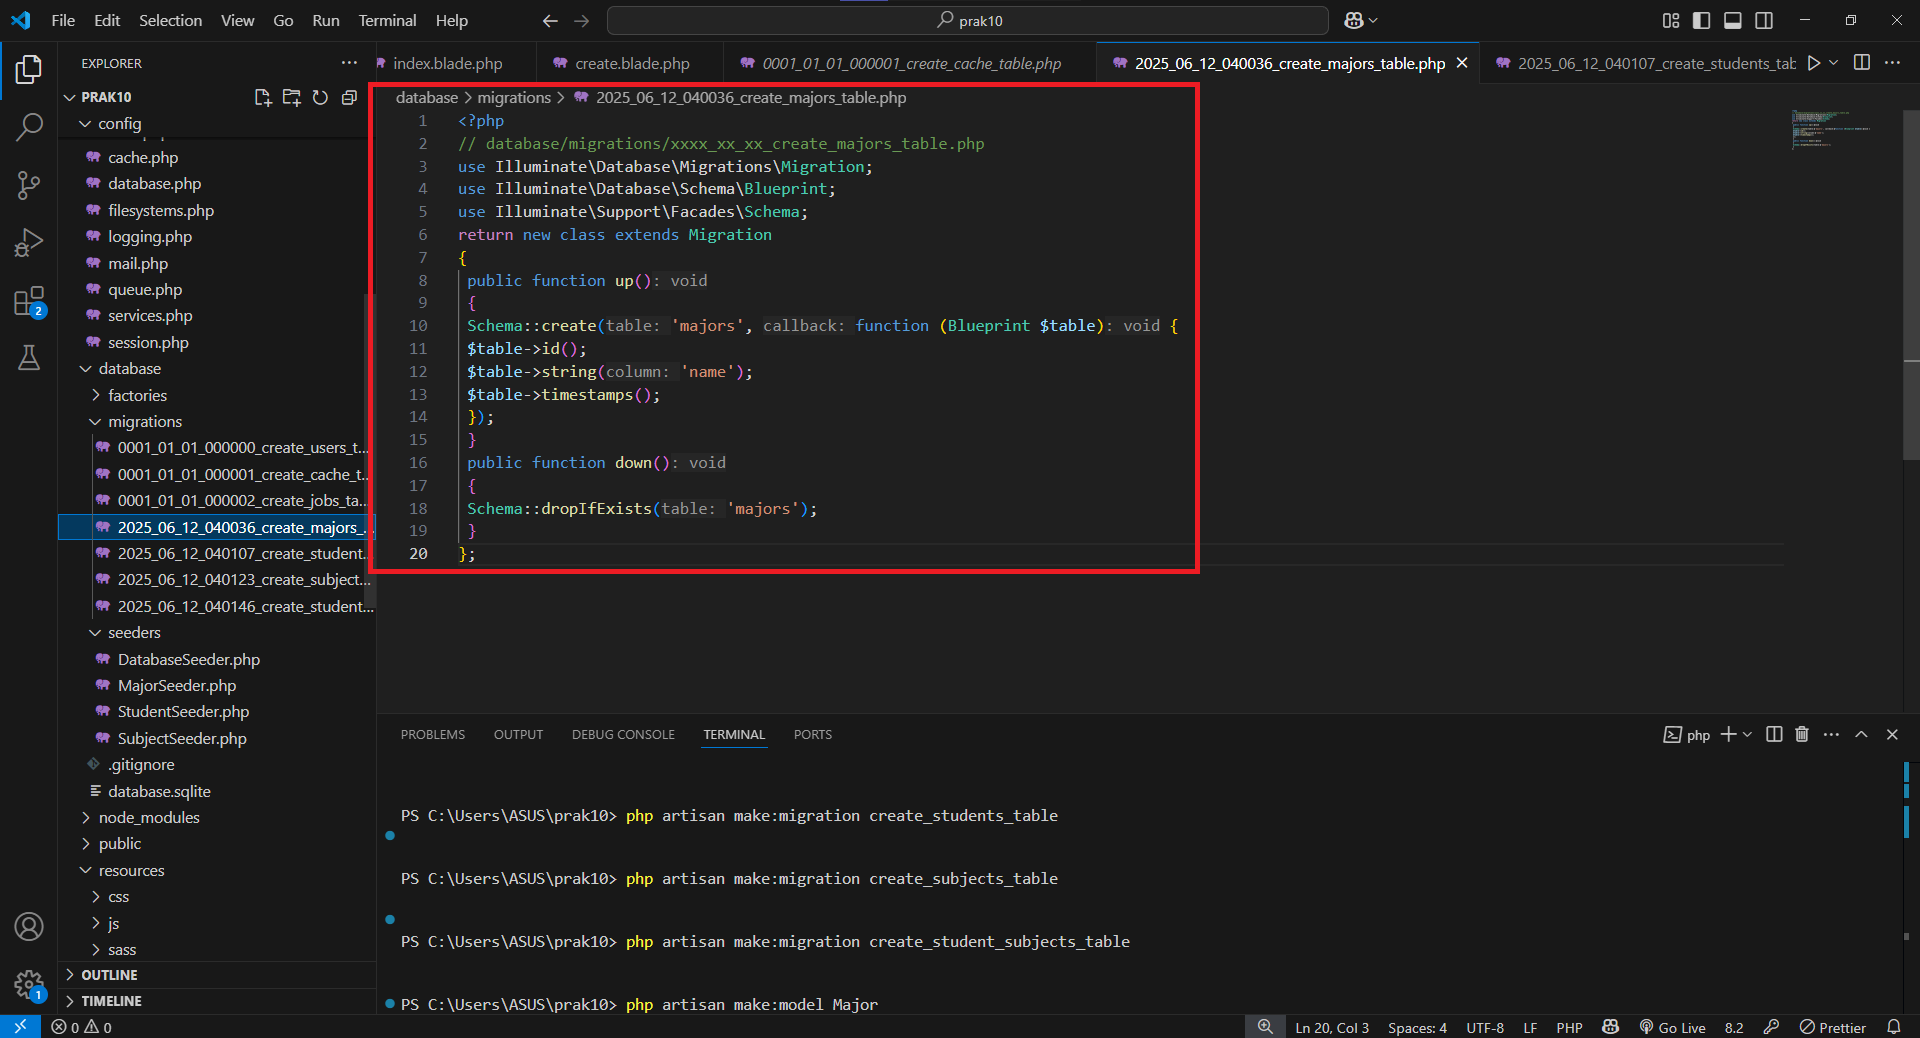Open the Manage settings gear
This screenshot has width=1920, height=1038.
tap(29, 986)
